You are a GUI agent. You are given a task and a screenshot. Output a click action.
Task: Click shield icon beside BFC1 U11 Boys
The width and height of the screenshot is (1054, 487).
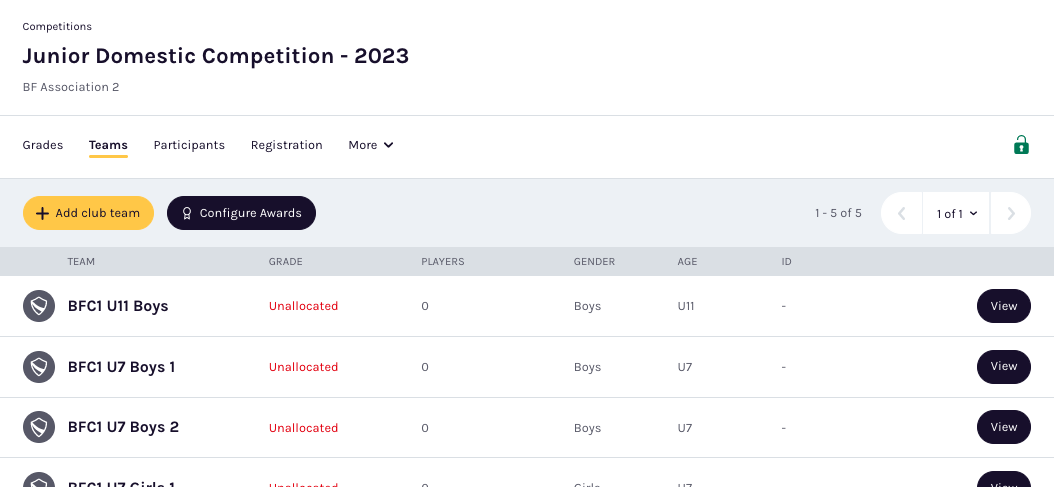click(x=38, y=306)
